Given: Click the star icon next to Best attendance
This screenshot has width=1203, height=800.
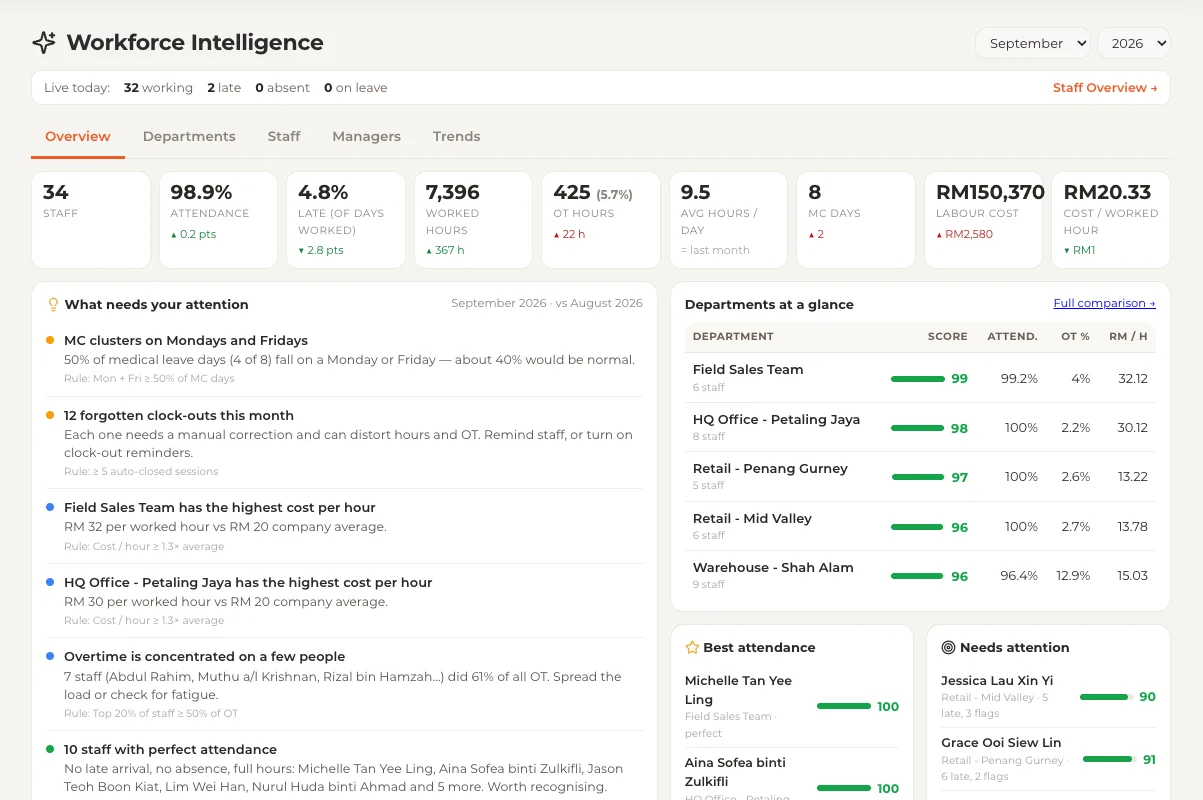Looking at the screenshot, I should tap(692, 647).
